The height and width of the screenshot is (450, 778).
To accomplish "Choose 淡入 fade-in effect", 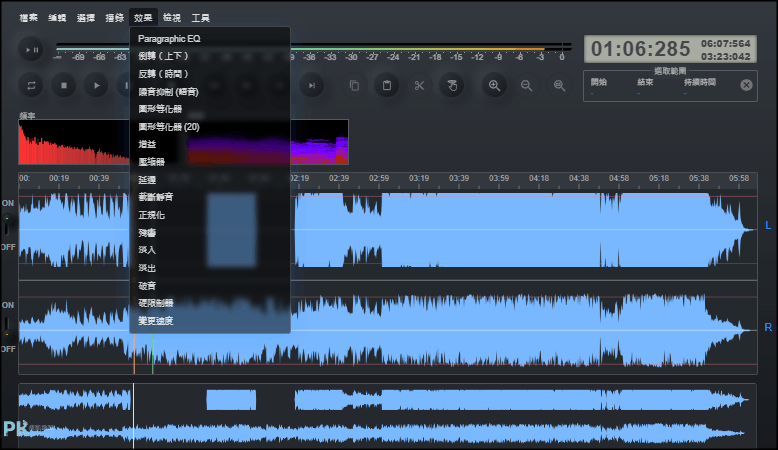I will point(210,250).
